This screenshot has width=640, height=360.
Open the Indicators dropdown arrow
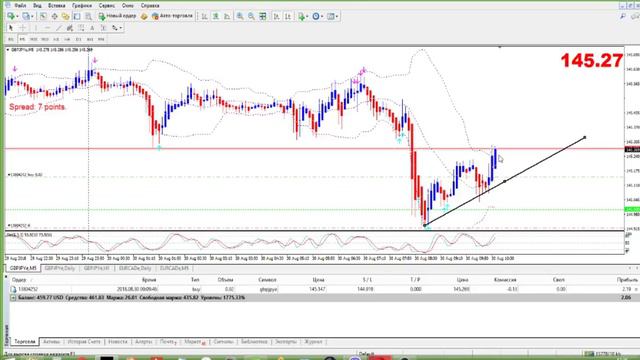307,16
